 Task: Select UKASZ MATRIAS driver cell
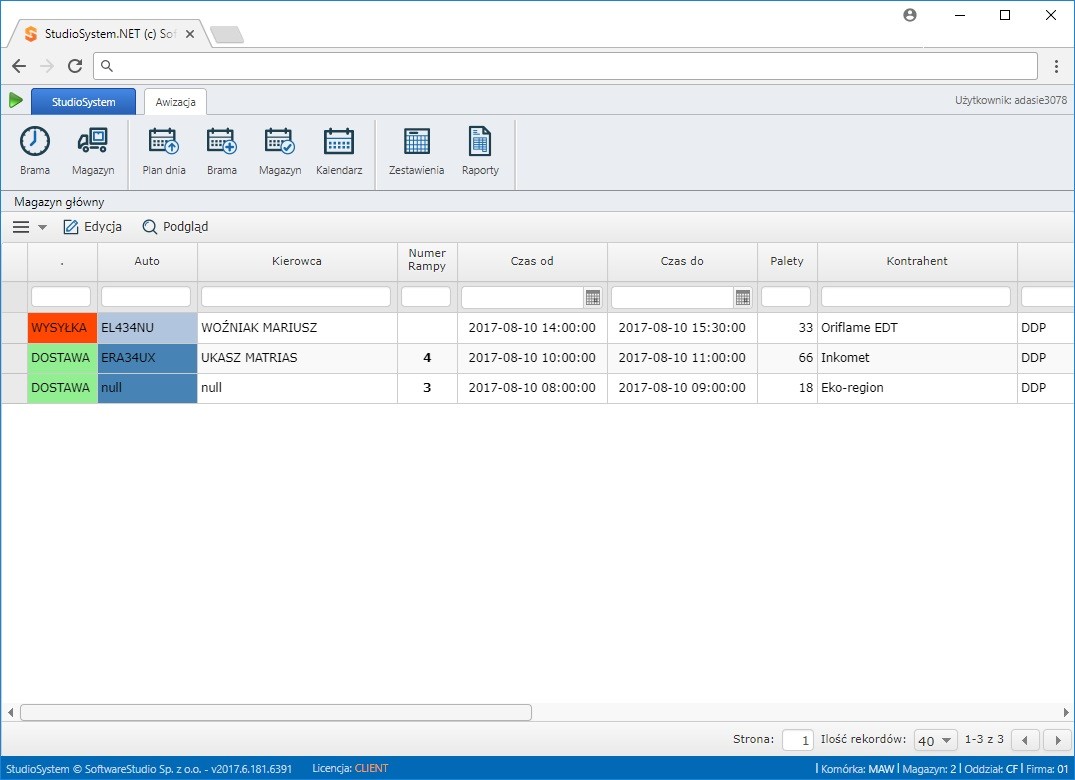[x=297, y=358]
